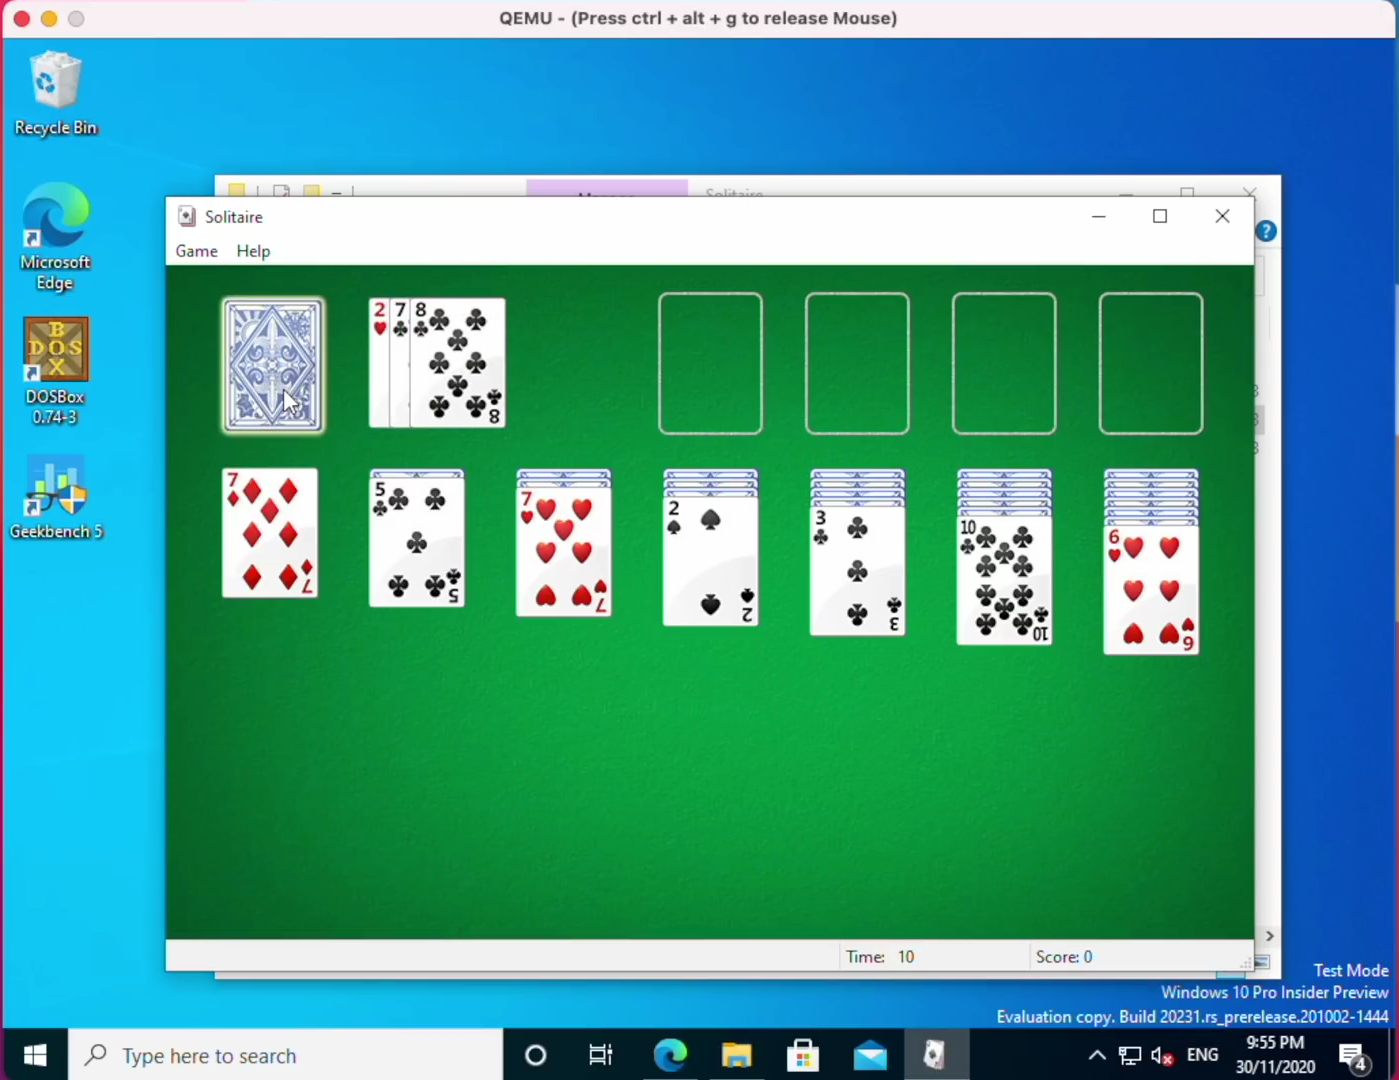The image size is (1399, 1080).
Task: Select the 8 of clubs waste card
Action: pos(458,364)
